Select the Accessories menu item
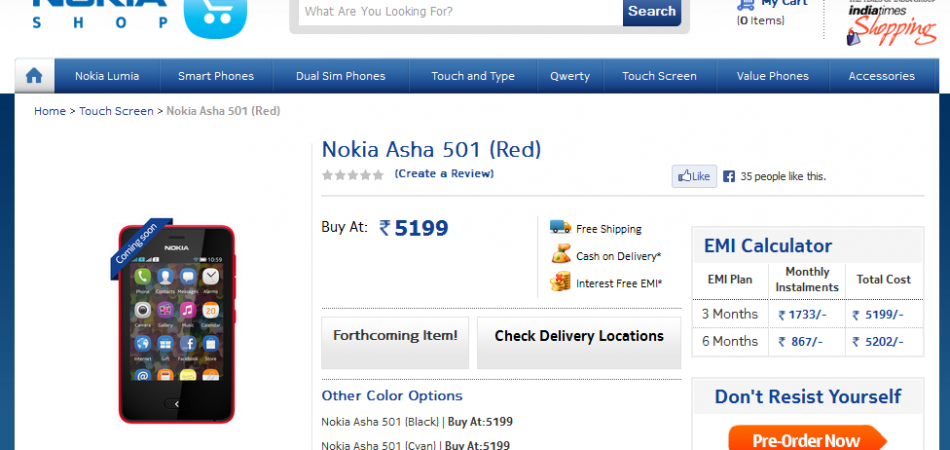The width and height of the screenshot is (950, 450). (x=881, y=76)
